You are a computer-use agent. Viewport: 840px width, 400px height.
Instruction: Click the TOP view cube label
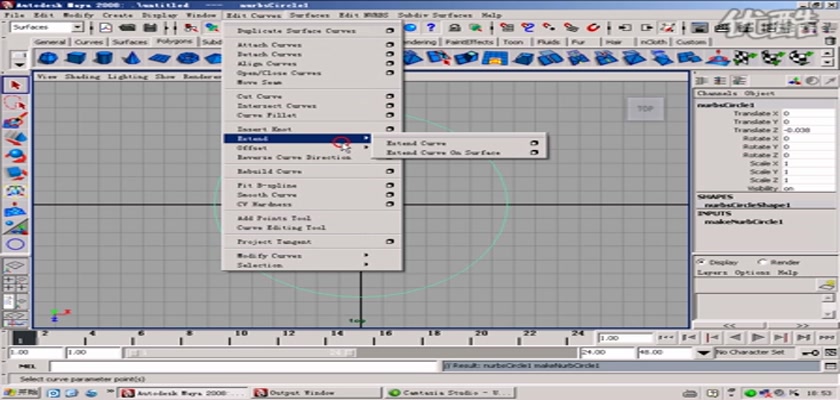(645, 109)
